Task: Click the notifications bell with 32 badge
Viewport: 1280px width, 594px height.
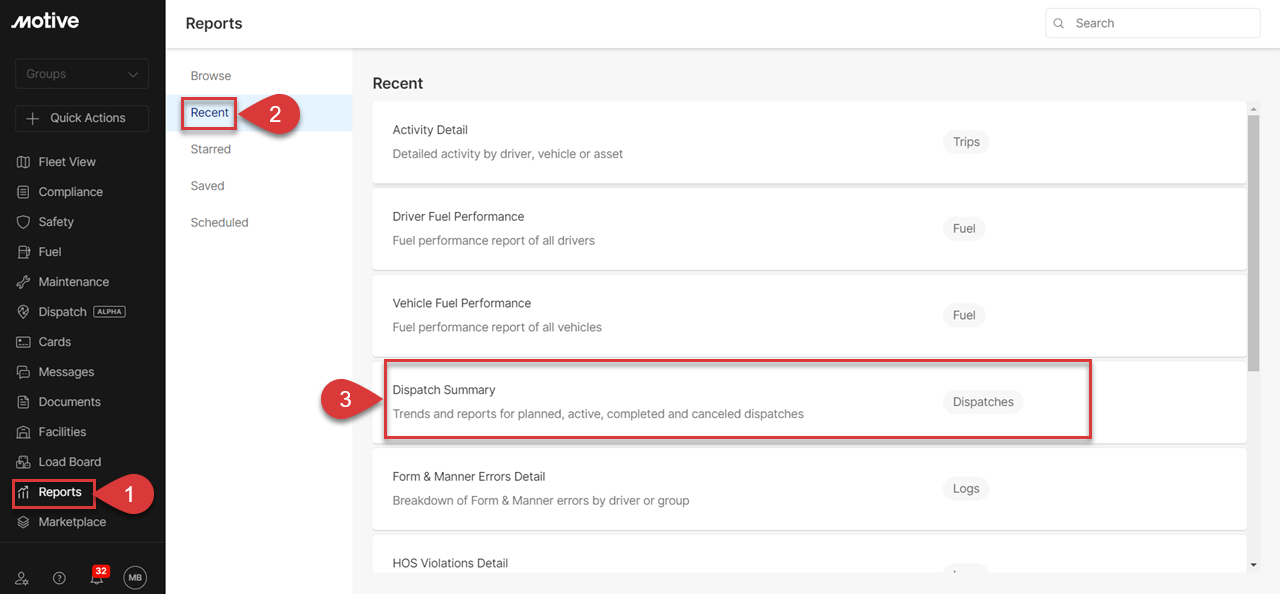Action: [x=98, y=576]
